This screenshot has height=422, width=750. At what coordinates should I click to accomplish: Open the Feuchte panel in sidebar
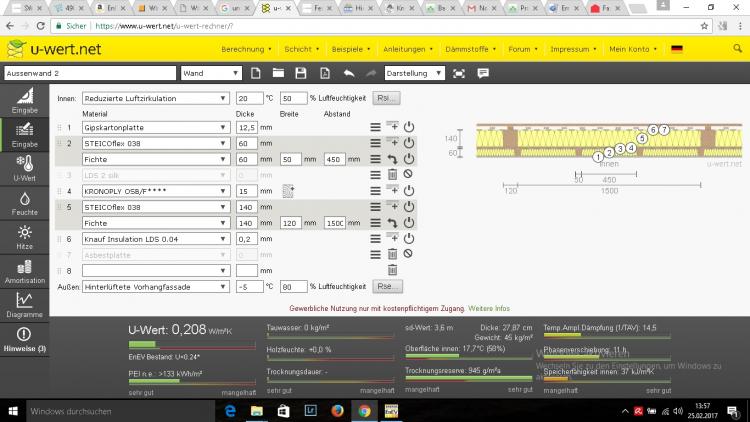tap(22, 205)
